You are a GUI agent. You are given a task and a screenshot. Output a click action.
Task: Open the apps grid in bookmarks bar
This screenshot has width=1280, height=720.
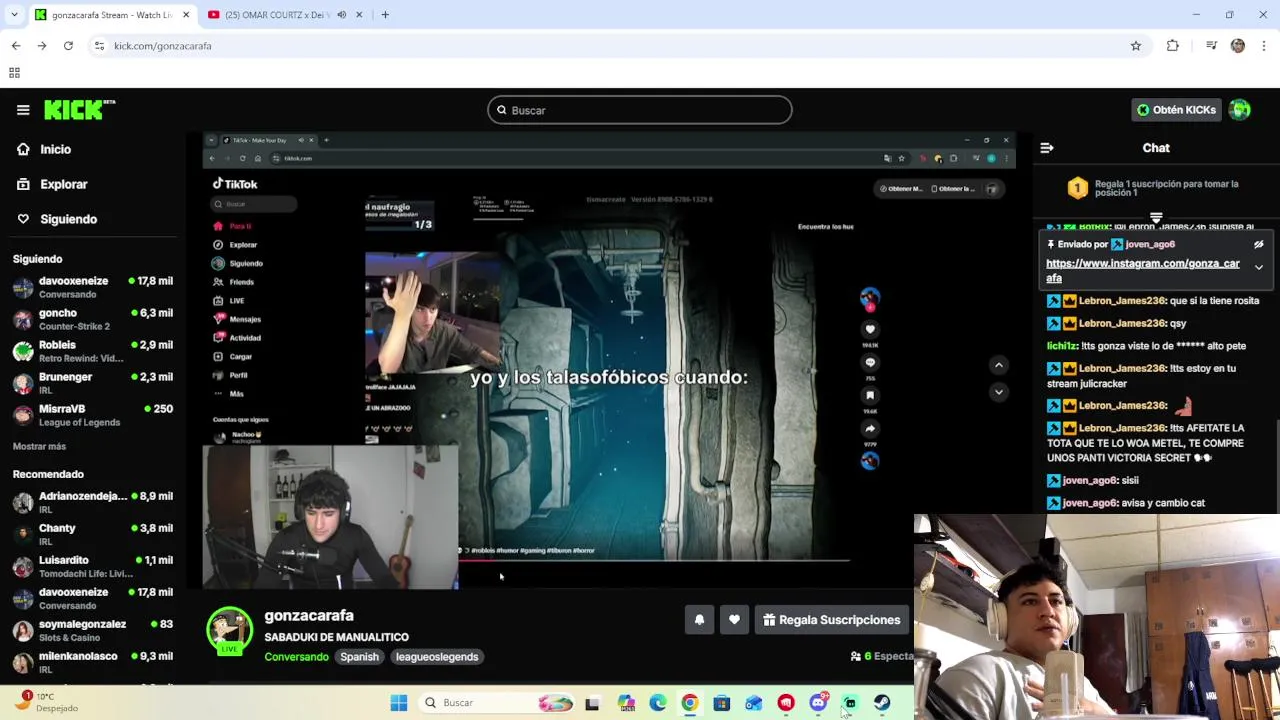coord(14,73)
